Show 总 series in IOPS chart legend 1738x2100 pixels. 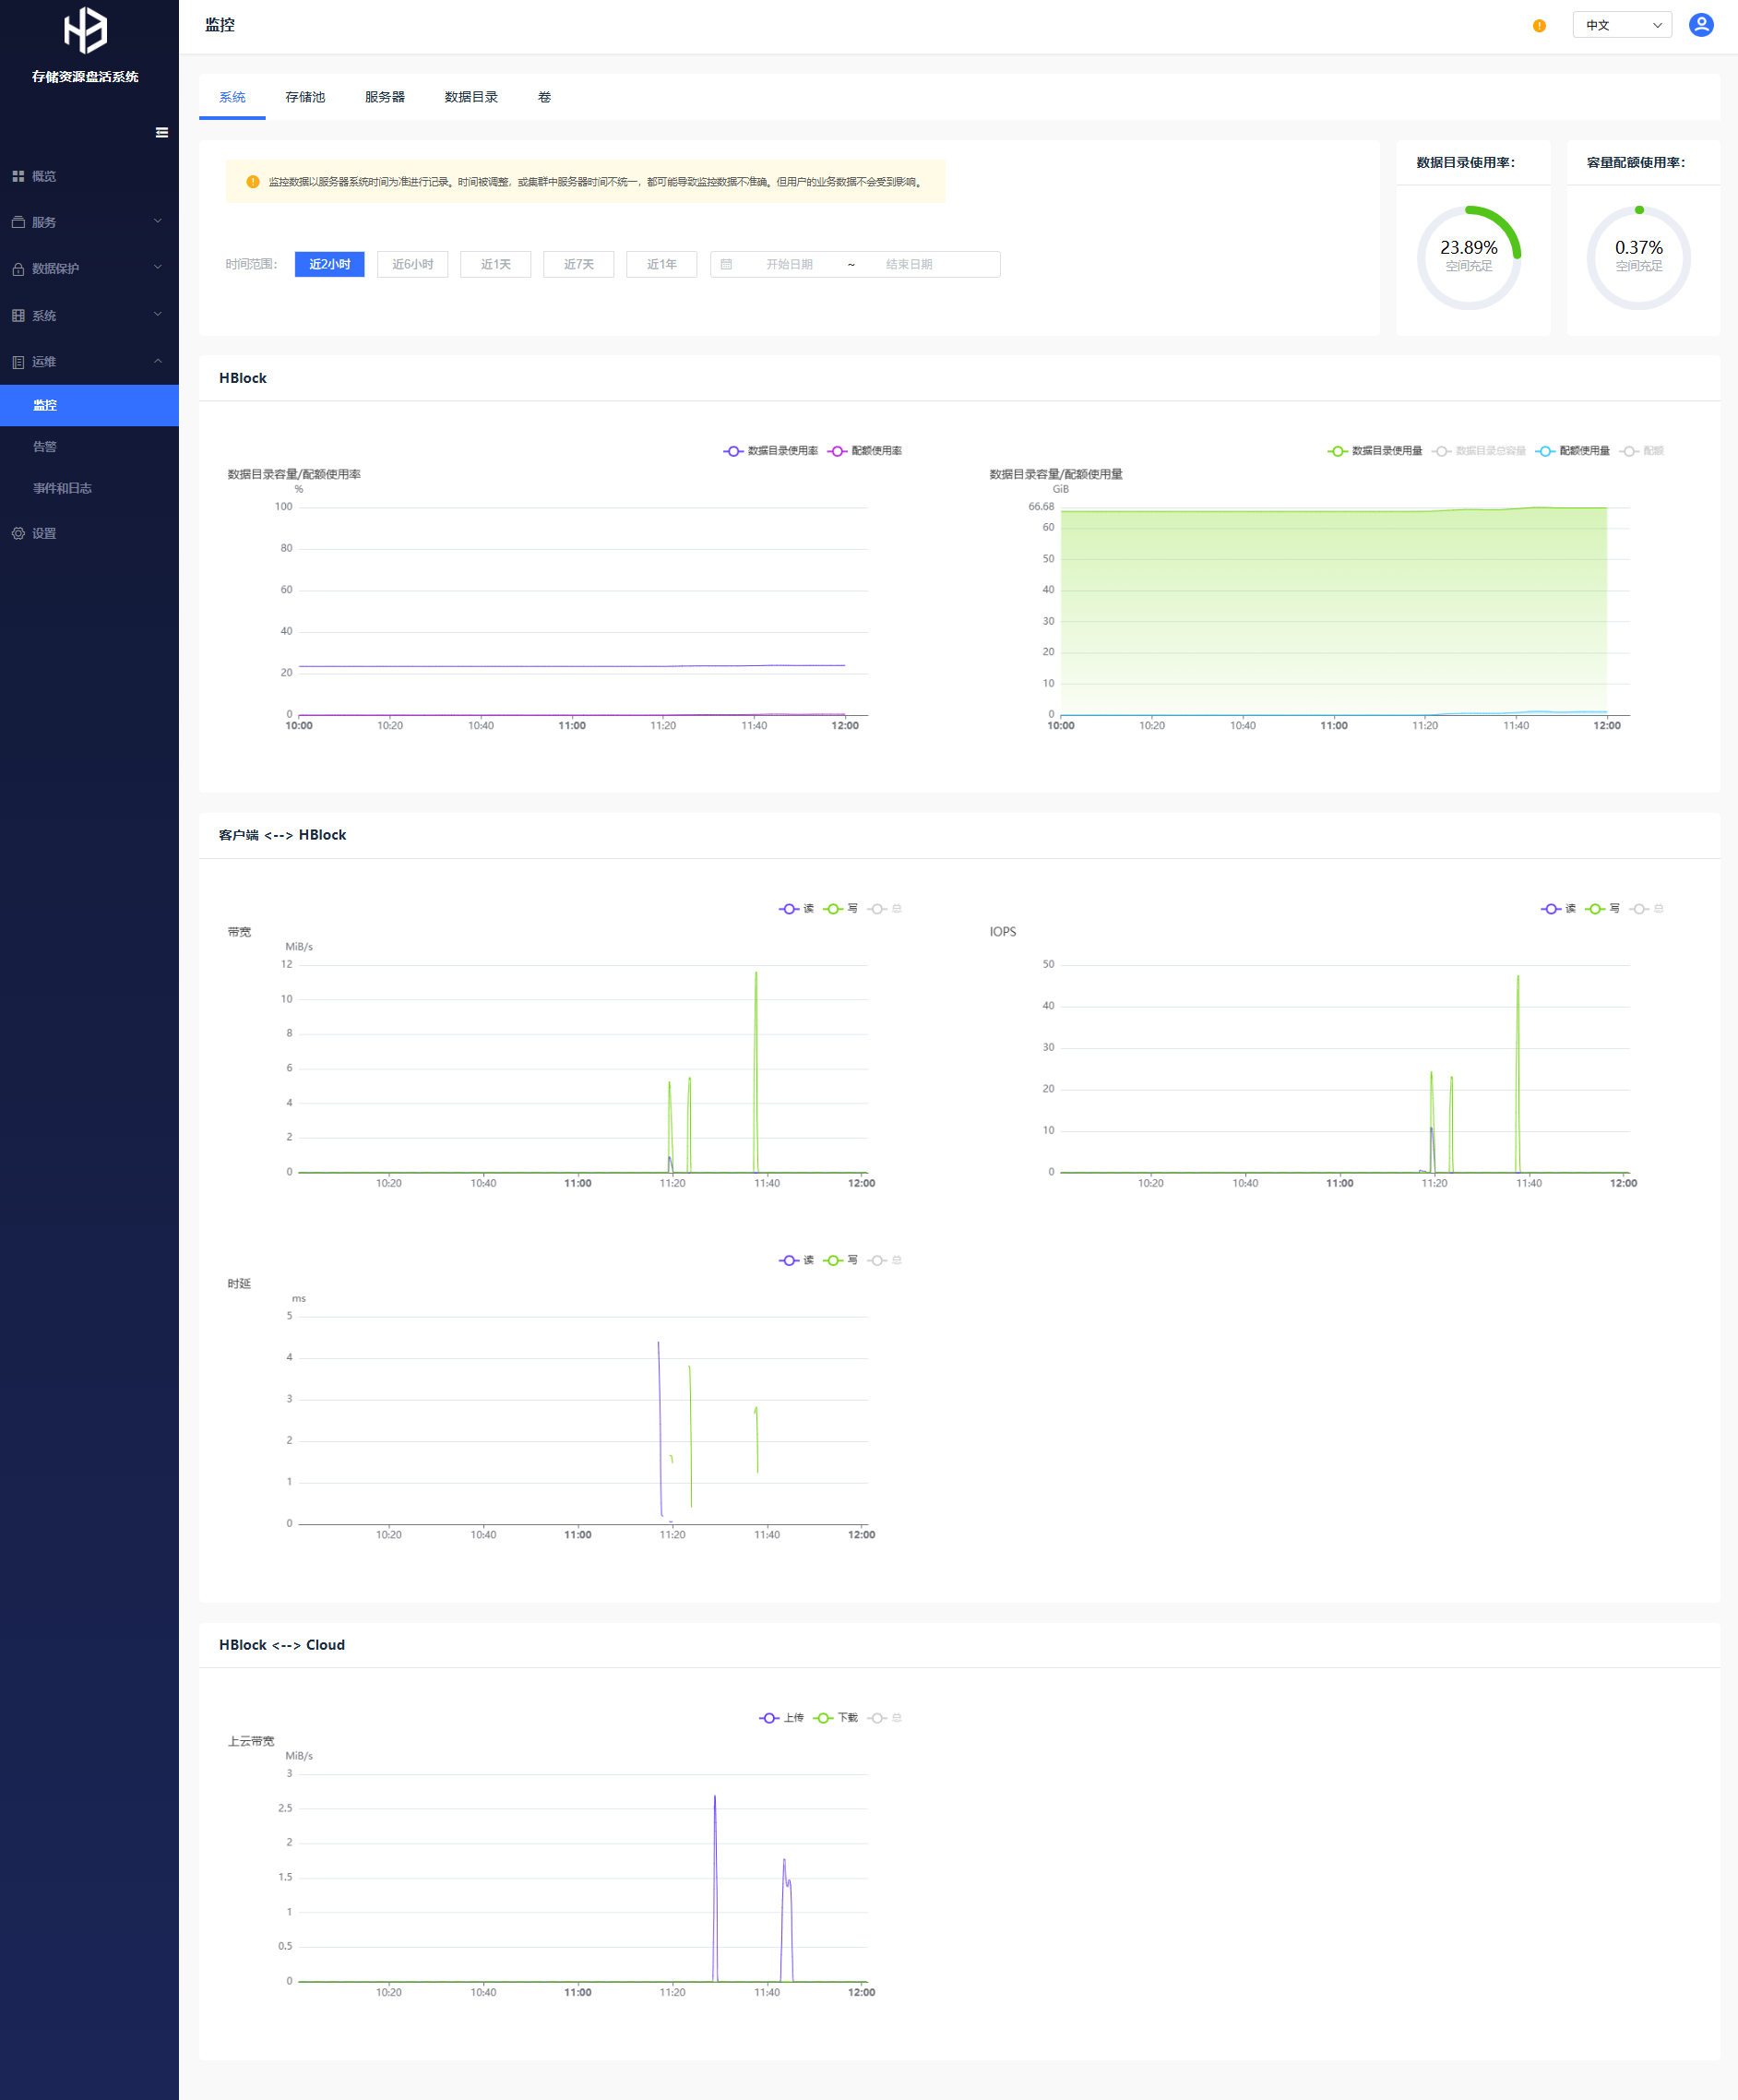coord(1647,909)
